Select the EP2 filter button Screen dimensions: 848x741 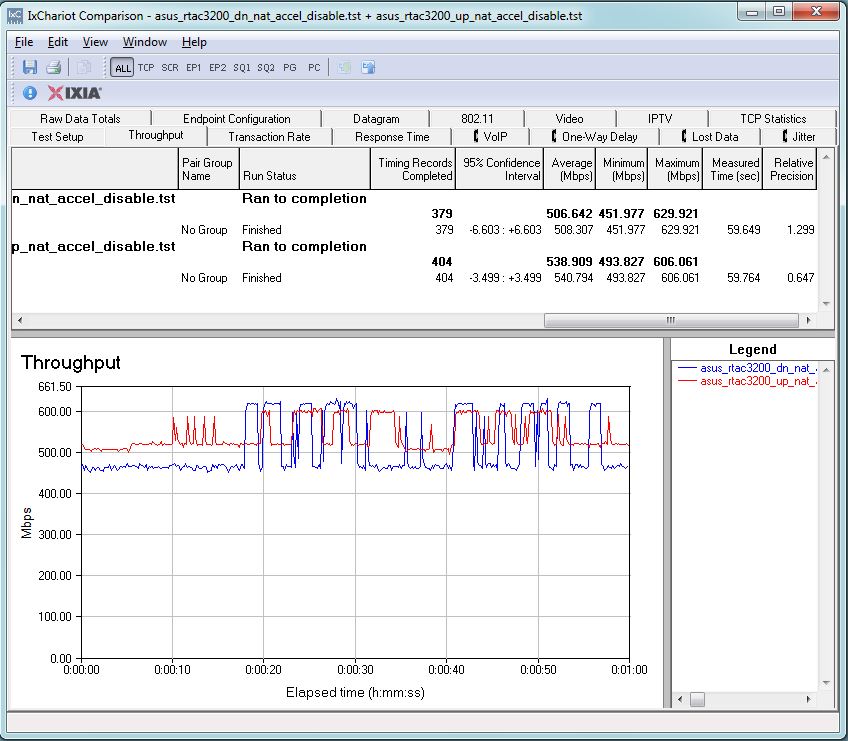[217, 68]
